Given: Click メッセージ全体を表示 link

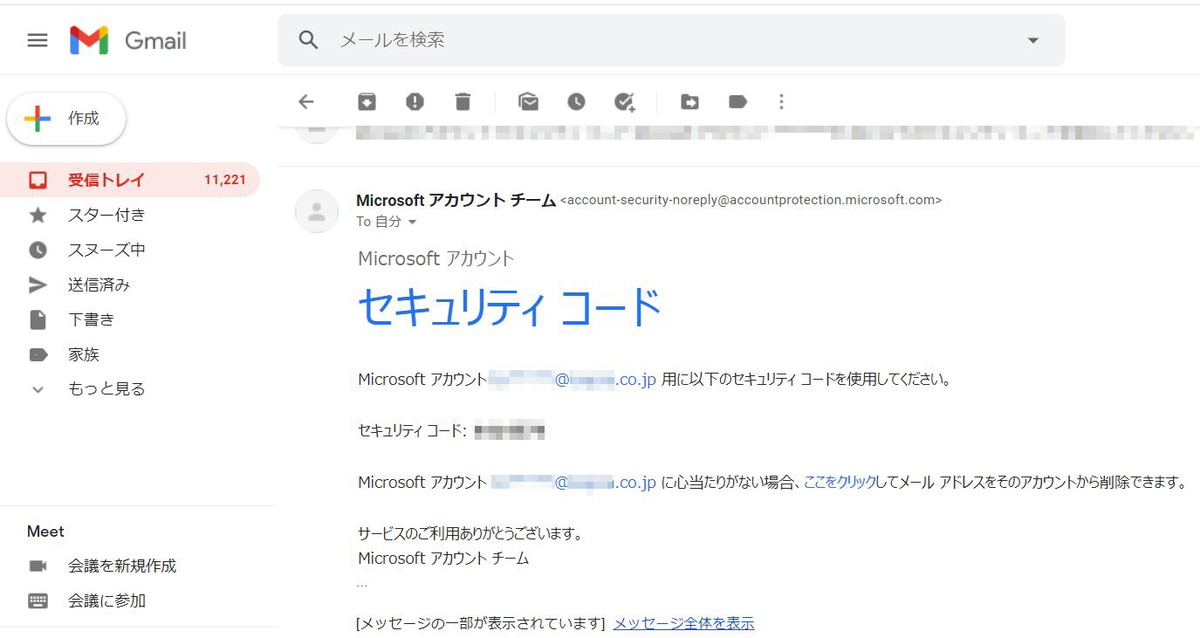Looking at the screenshot, I should 684,623.
